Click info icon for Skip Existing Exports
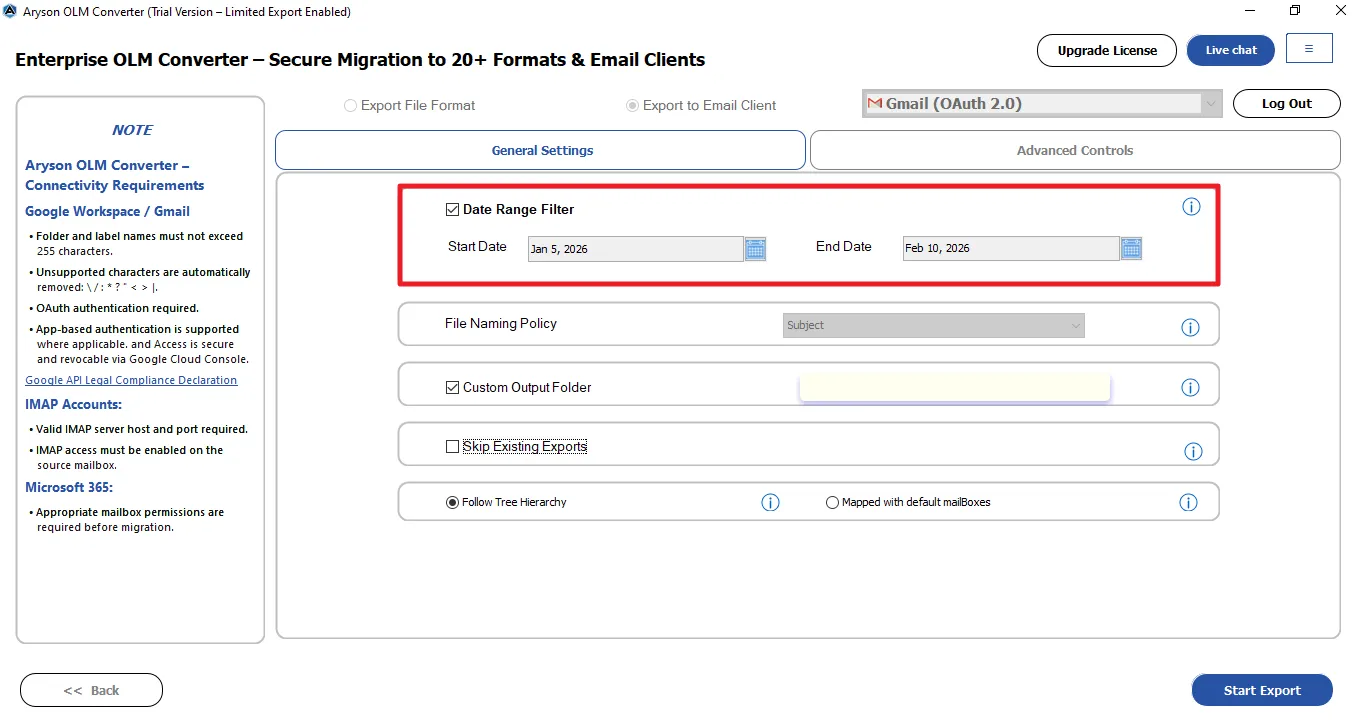 coord(1193,451)
